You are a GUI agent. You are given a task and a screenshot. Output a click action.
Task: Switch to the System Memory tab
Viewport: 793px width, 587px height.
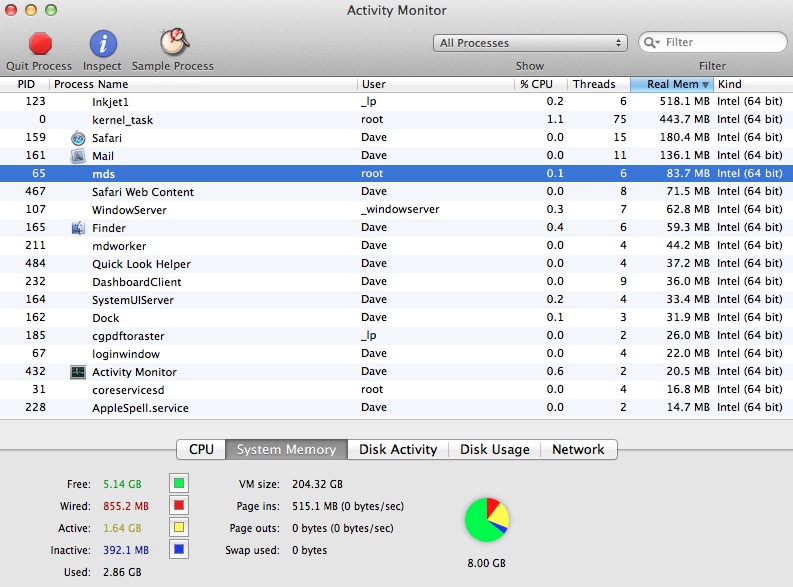pos(286,449)
